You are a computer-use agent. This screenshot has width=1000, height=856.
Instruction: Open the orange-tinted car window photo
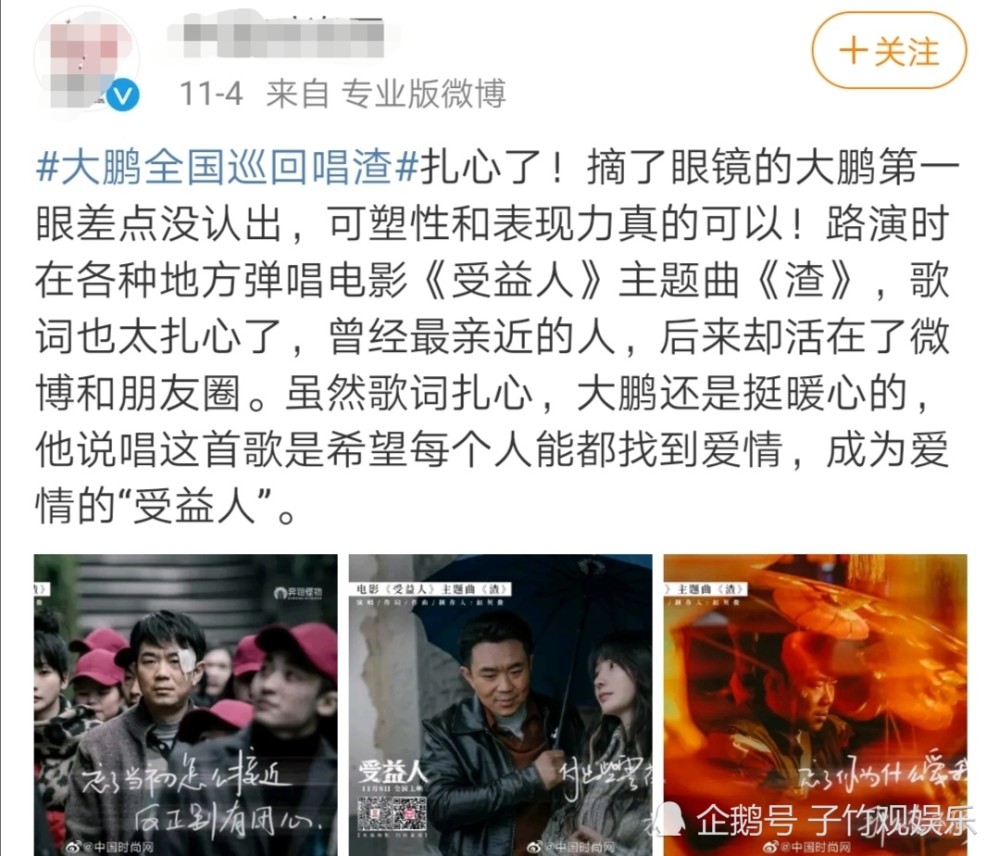tap(815, 705)
